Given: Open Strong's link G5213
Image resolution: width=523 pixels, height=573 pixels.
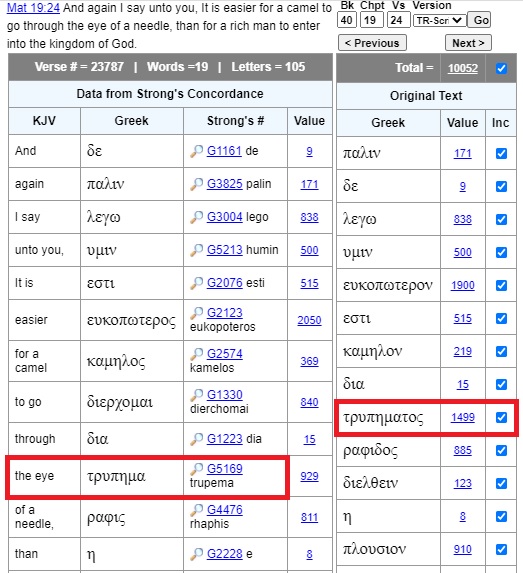Looking at the screenshot, I should 224,250.
